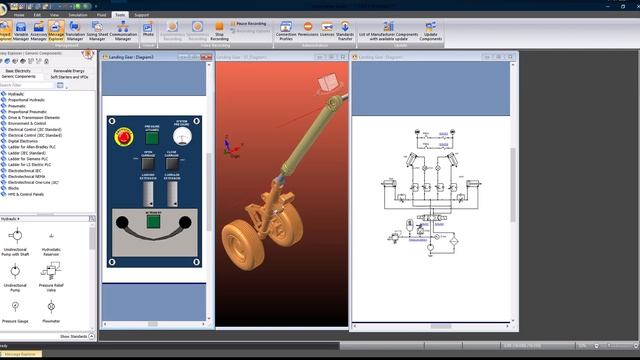Open Connection Profiles

click(x=286, y=31)
